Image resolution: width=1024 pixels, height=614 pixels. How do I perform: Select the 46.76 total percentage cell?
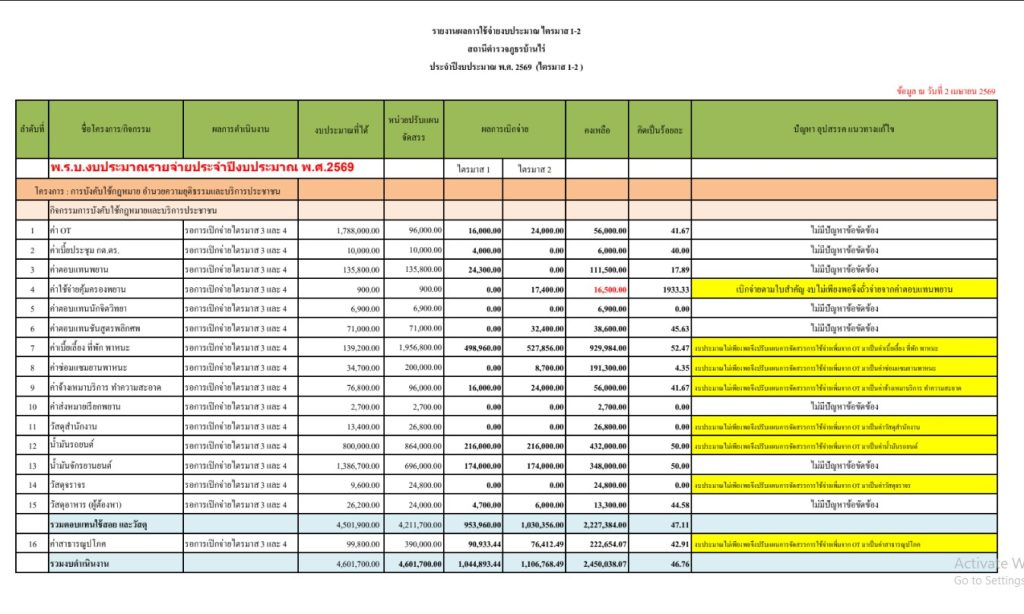point(660,564)
